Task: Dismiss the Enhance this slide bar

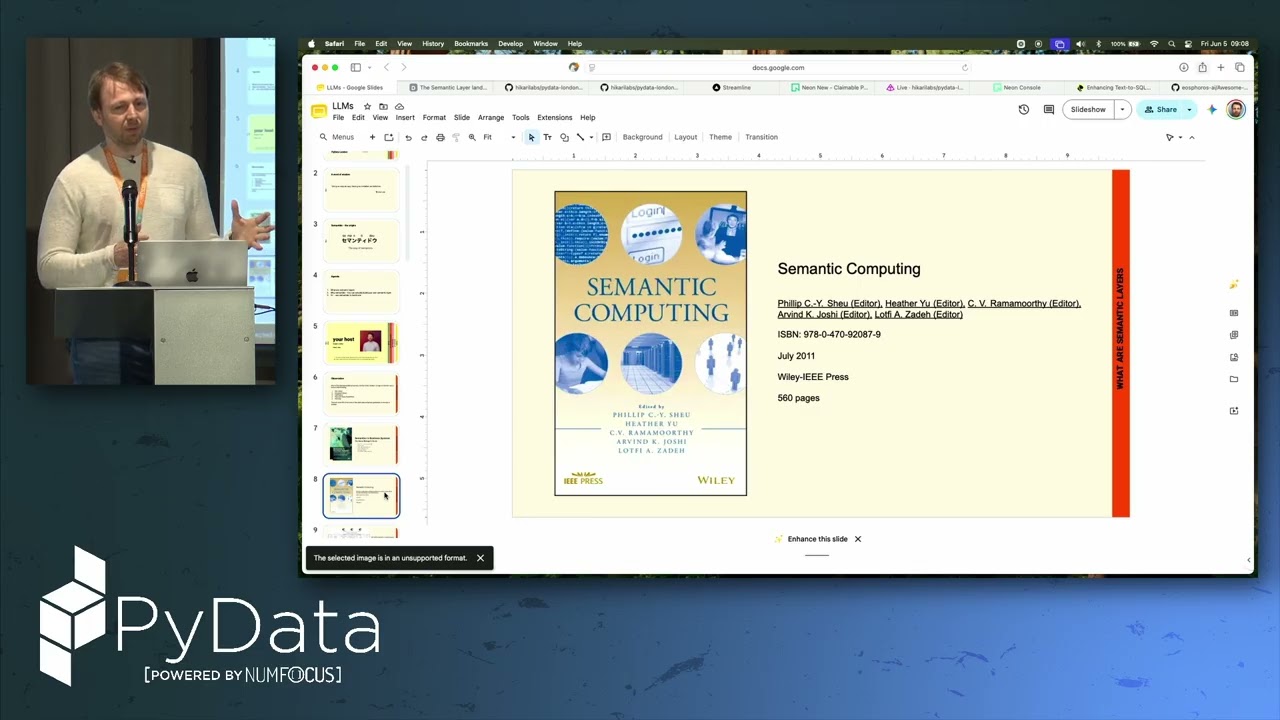Action: point(858,539)
